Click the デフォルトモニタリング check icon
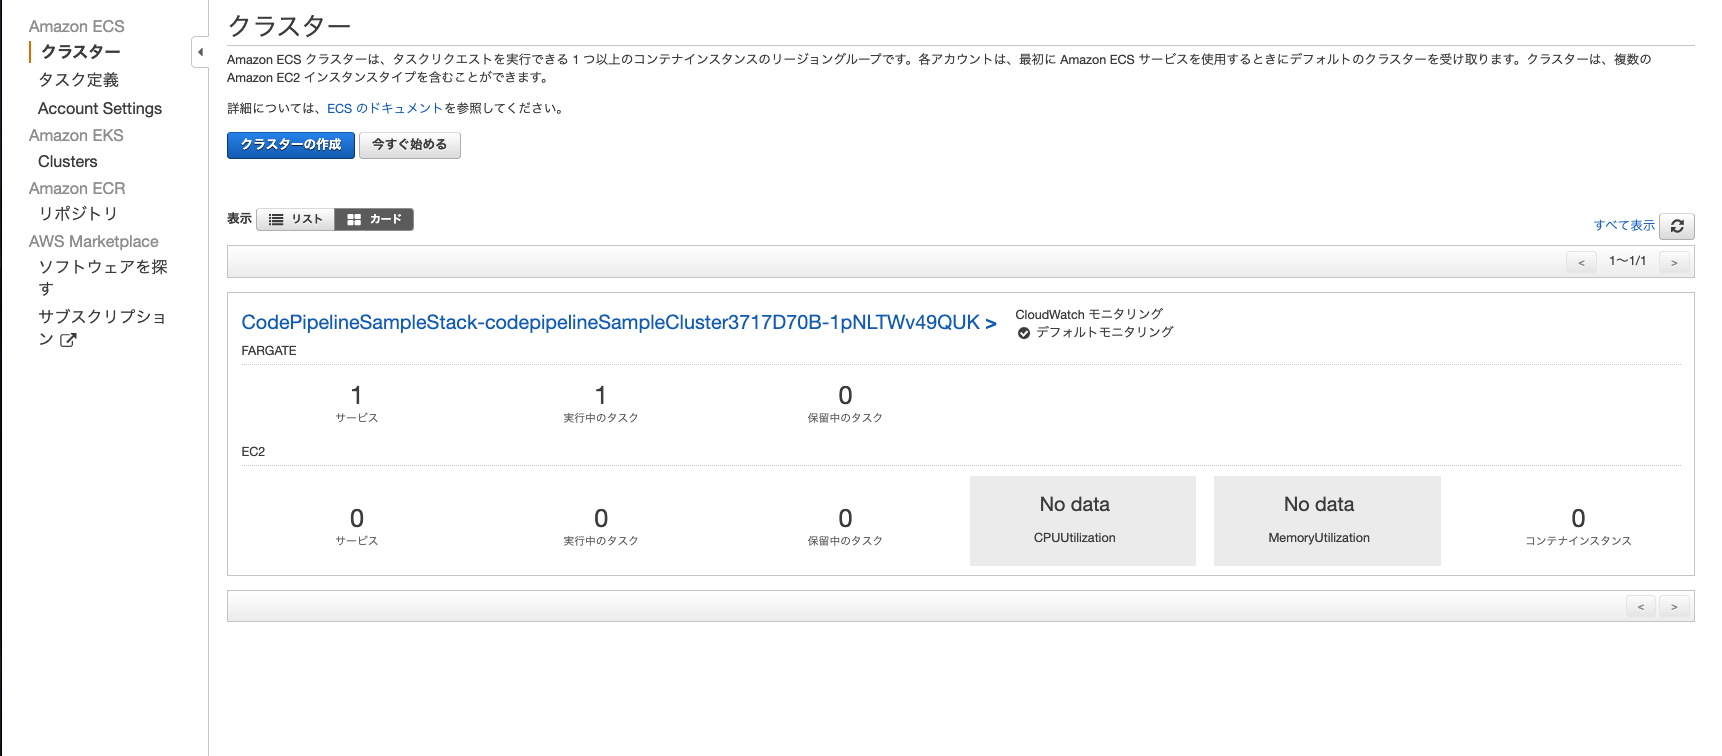The width and height of the screenshot is (1722, 756). pyautogui.click(x=1024, y=333)
